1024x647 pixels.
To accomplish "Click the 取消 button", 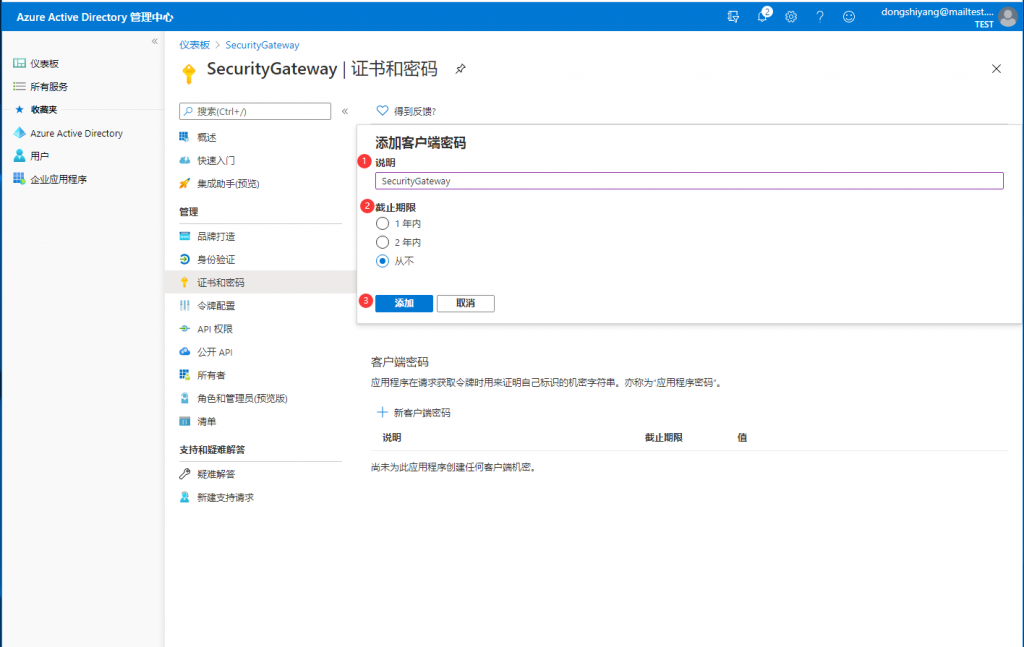I will click(466, 303).
